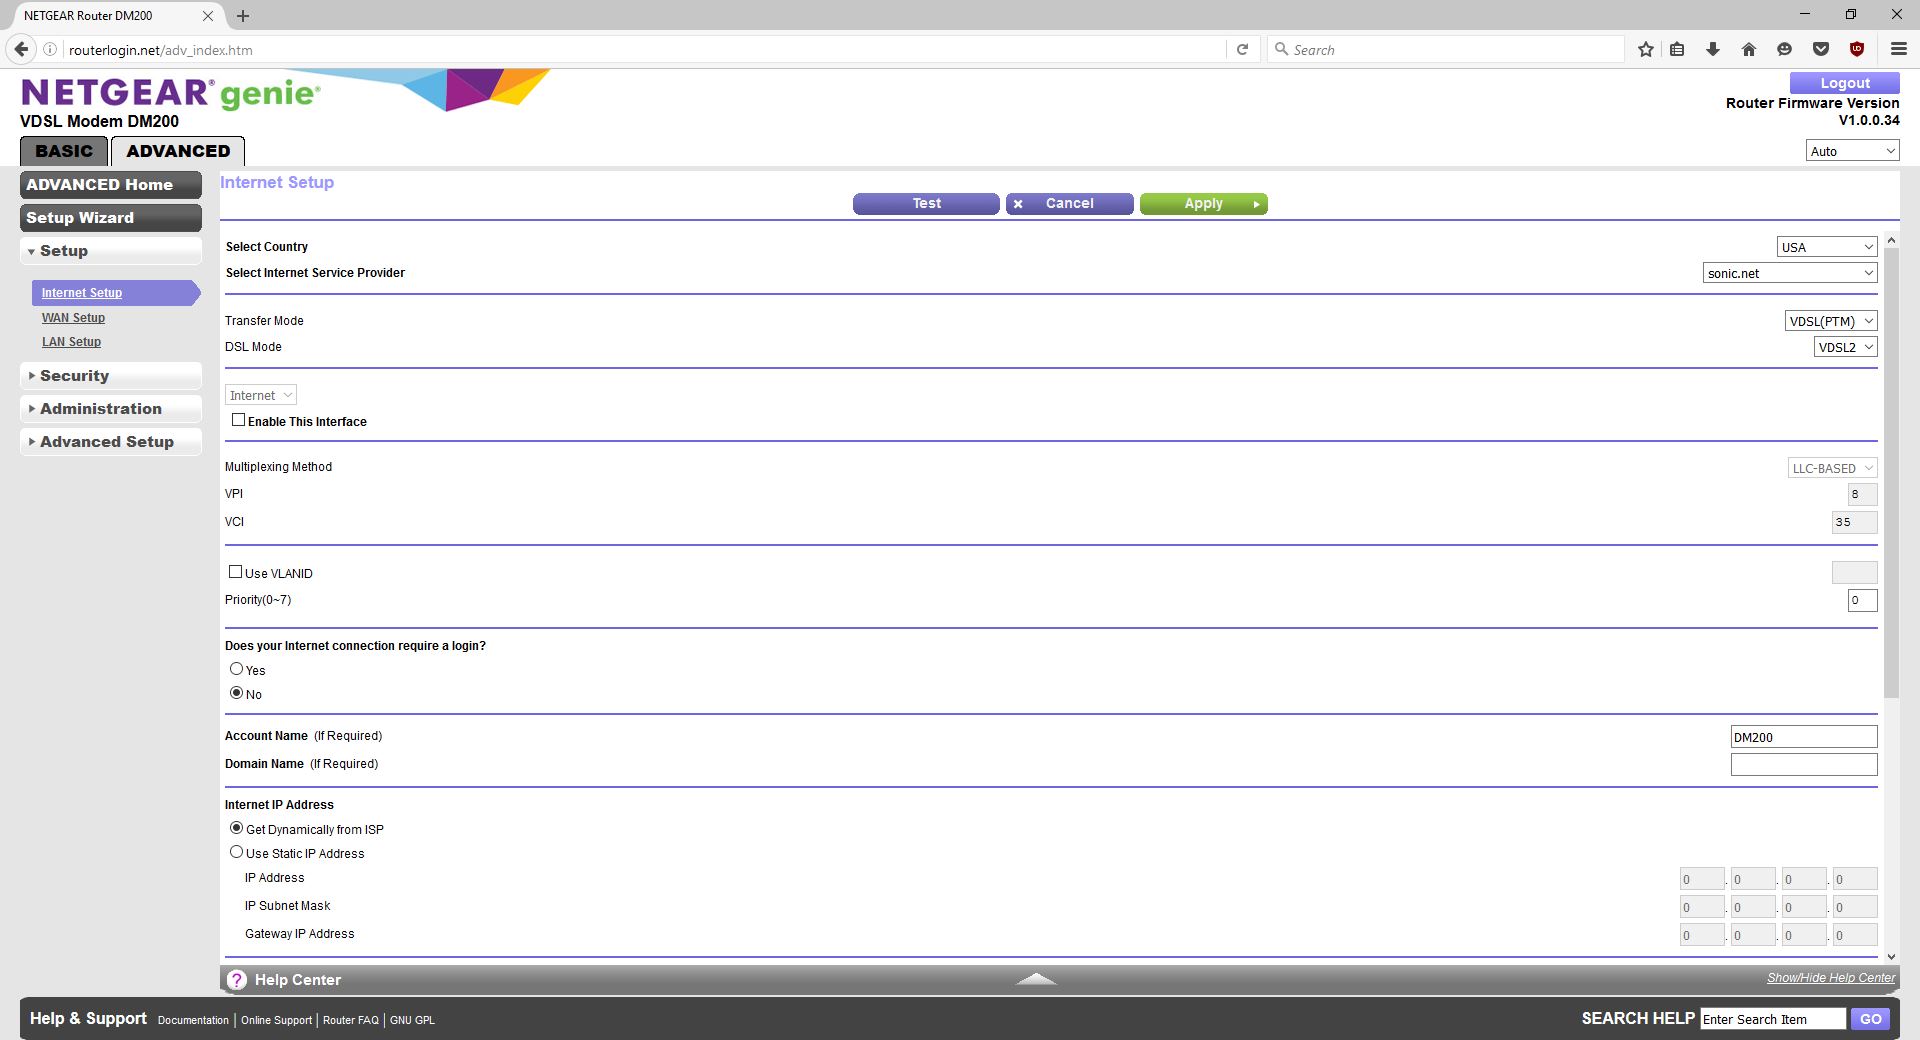This screenshot has height=1040, width=1920.
Task: Click the scrollbar down arrow
Action: pos(1891,957)
